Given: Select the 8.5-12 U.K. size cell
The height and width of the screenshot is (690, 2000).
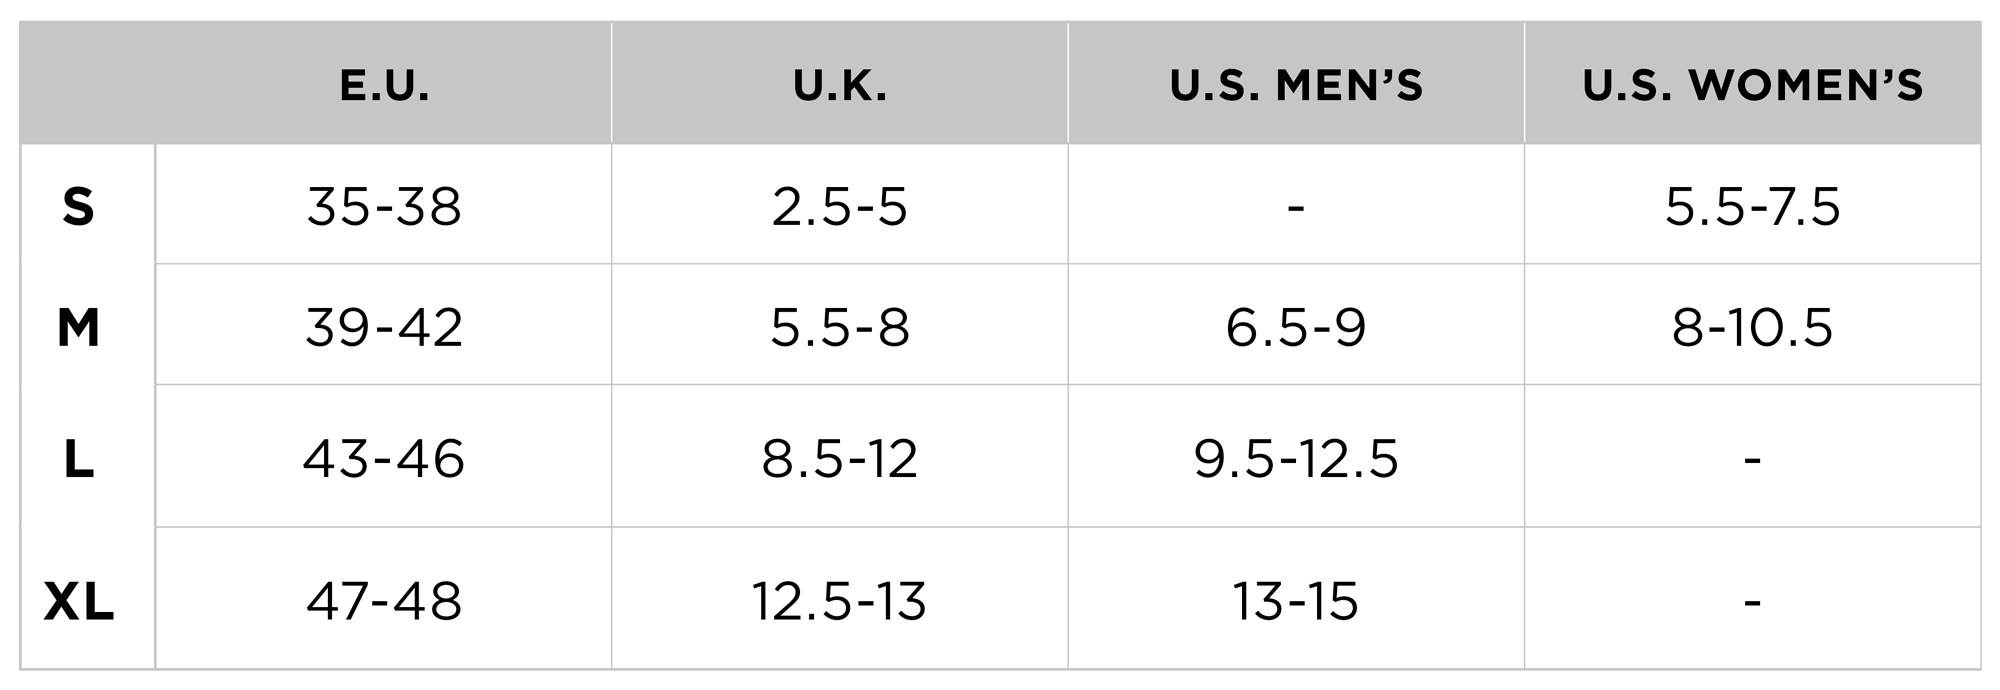Looking at the screenshot, I should click(840, 459).
